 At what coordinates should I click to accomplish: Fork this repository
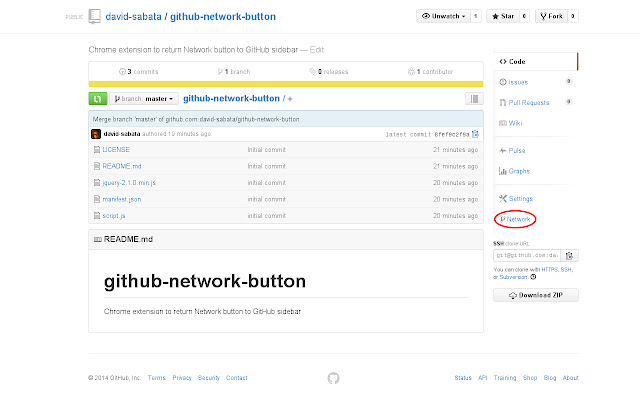click(551, 16)
